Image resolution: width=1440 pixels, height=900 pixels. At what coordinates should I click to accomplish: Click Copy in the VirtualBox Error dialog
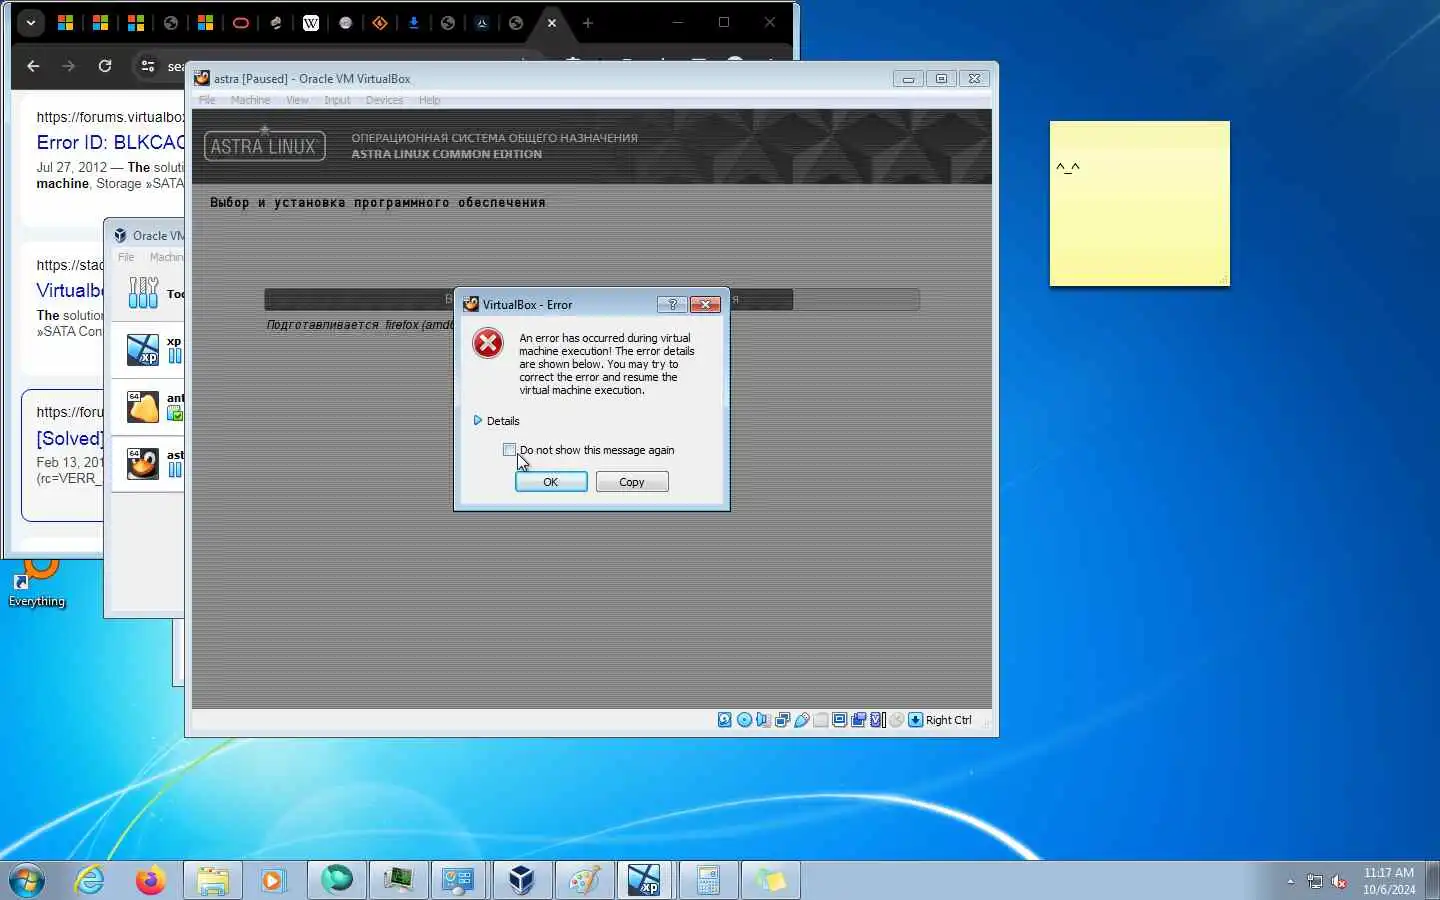click(x=632, y=482)
